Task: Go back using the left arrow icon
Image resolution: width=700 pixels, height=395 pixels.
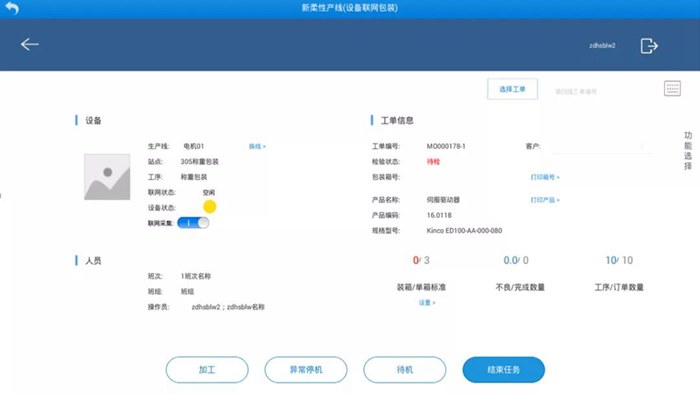Action: [29, 44]
